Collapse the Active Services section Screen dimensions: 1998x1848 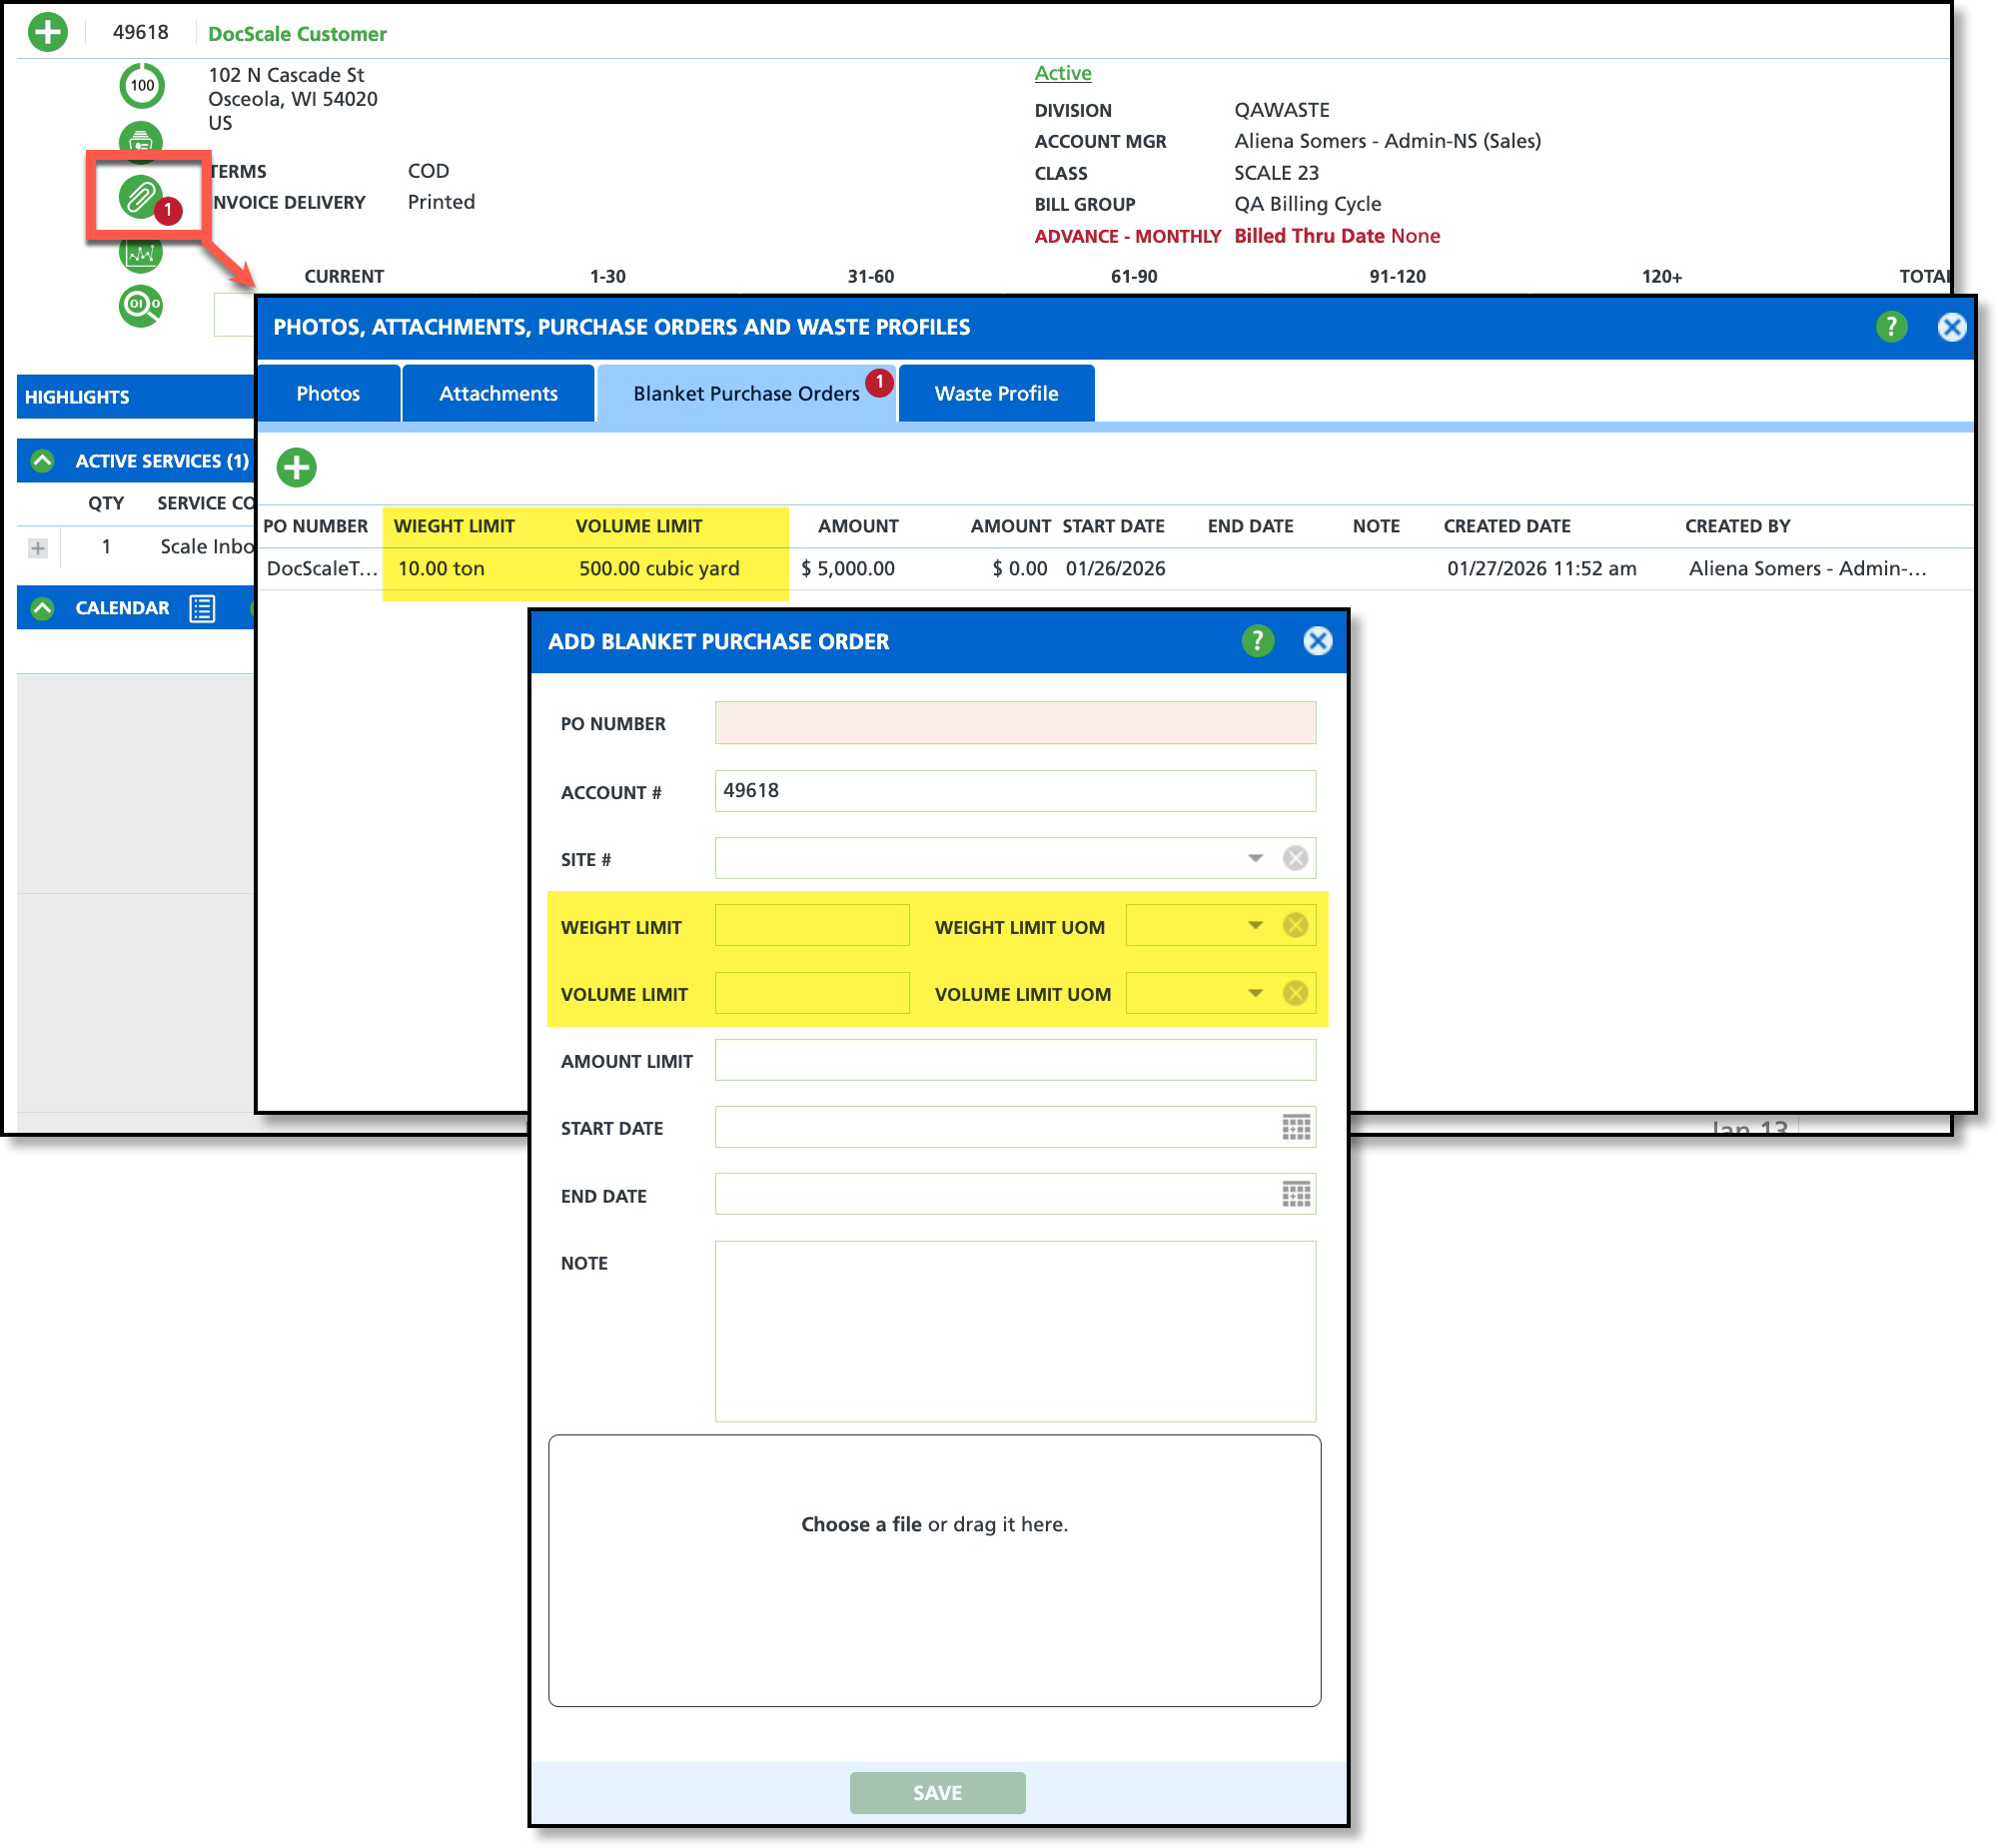pos(42,461)
